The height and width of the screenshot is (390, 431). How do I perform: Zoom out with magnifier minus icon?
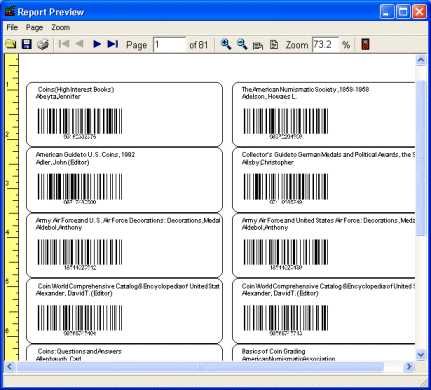point(242,44)
